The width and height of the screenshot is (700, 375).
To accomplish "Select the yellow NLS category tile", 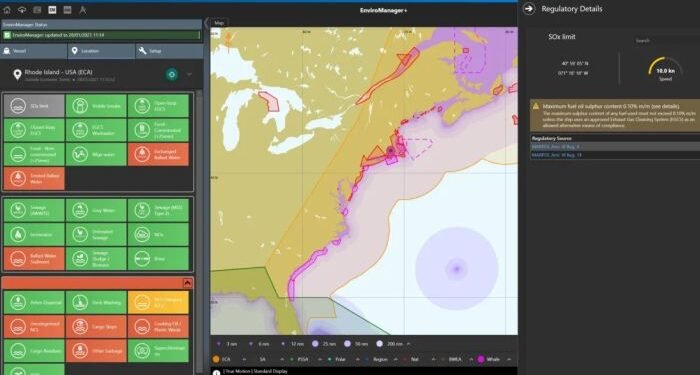I will pyautogui.click(x=158, y=302).
